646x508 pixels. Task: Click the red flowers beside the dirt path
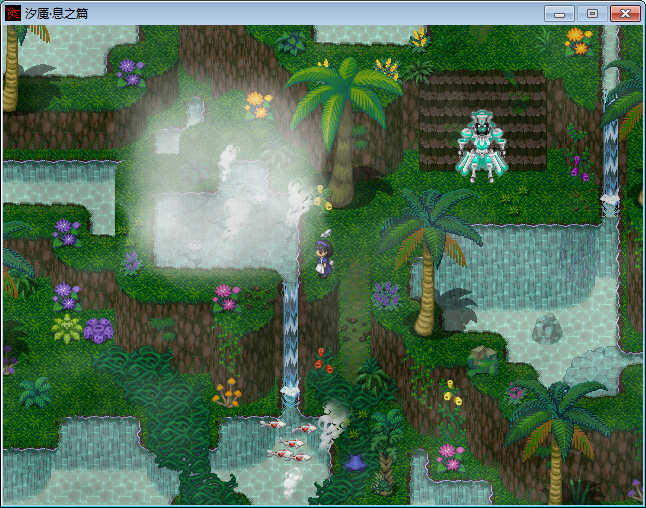324,361
